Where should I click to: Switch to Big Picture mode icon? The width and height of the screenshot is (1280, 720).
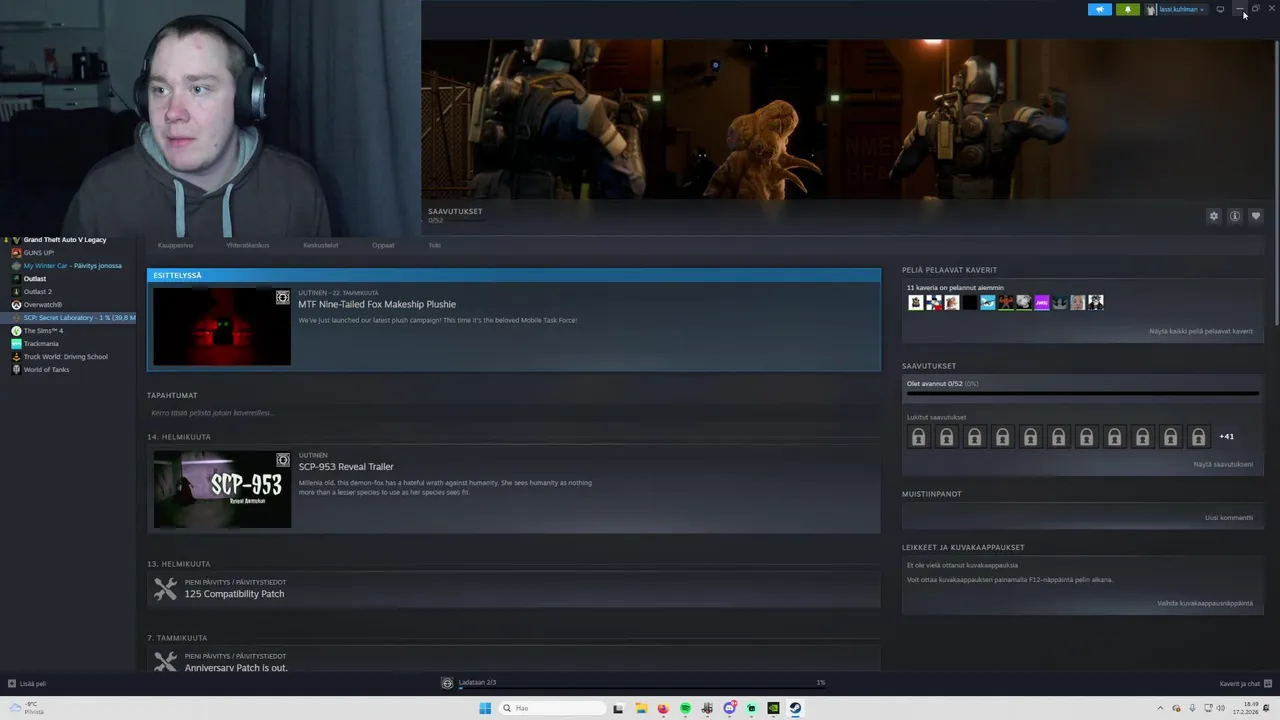(x=1220, y=9)
